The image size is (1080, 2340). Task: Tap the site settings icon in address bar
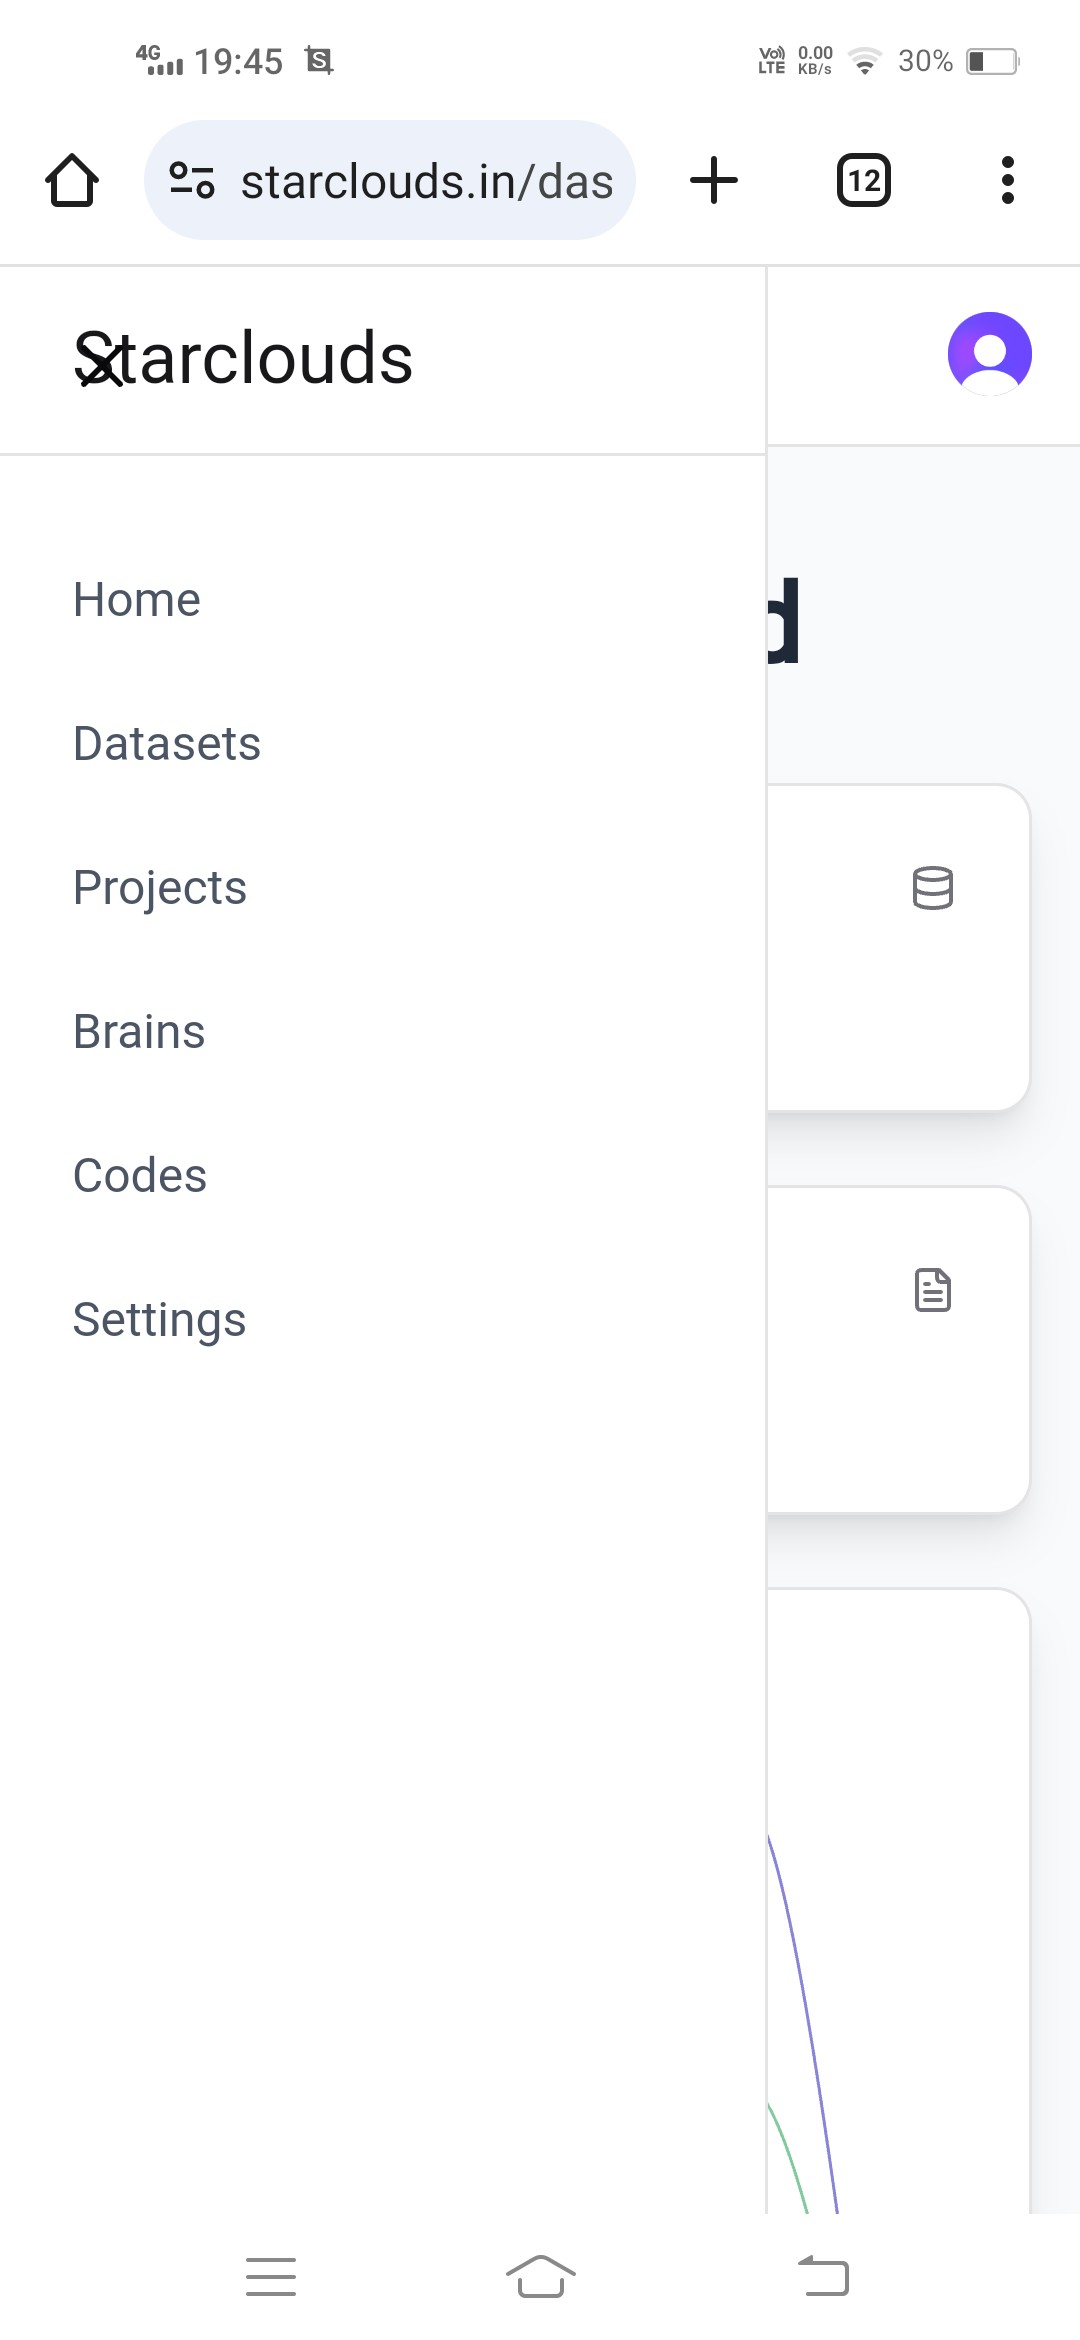coord(192,181)
